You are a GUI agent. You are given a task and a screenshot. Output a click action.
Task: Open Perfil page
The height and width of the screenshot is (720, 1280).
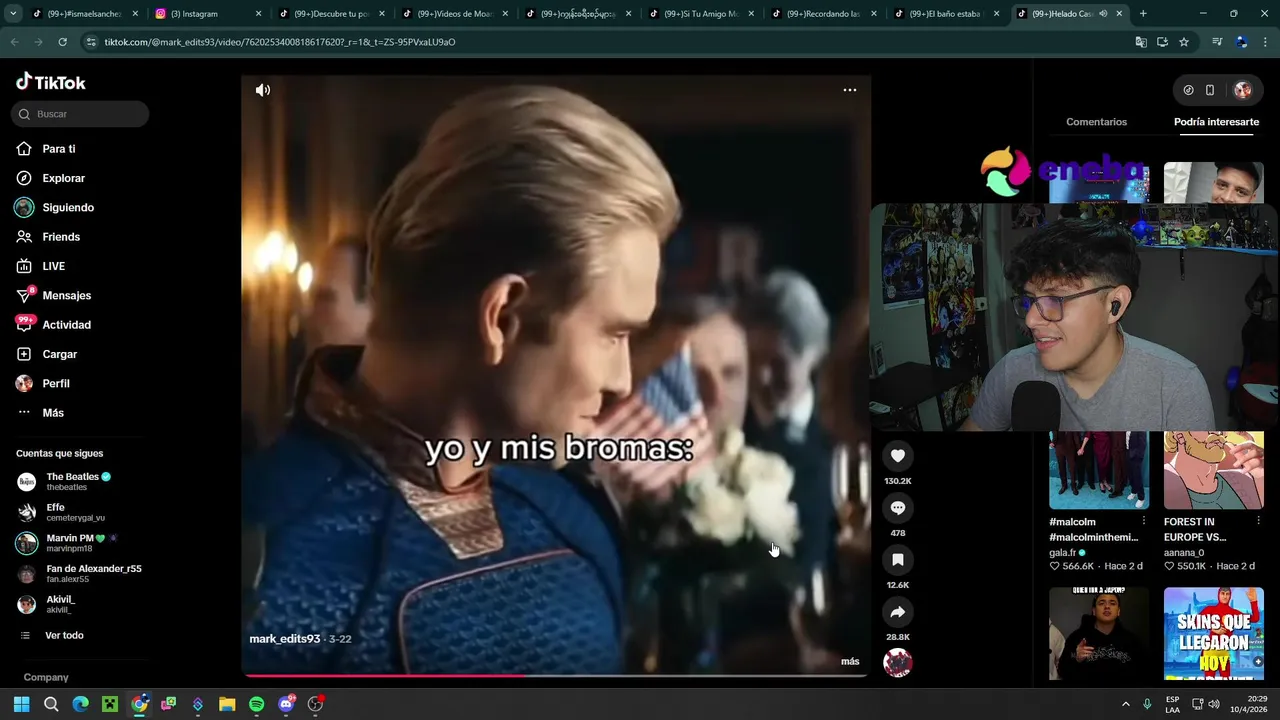(x=55, y=384)
